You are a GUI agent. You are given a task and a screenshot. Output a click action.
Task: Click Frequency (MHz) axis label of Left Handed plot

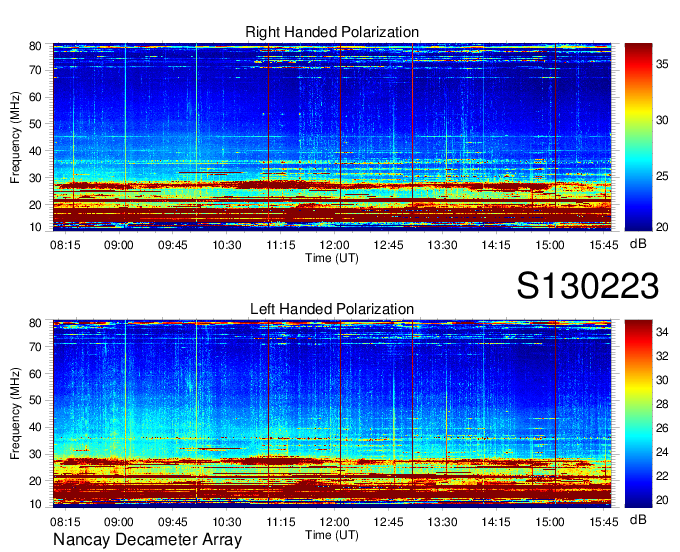click(x=15, y=414)
